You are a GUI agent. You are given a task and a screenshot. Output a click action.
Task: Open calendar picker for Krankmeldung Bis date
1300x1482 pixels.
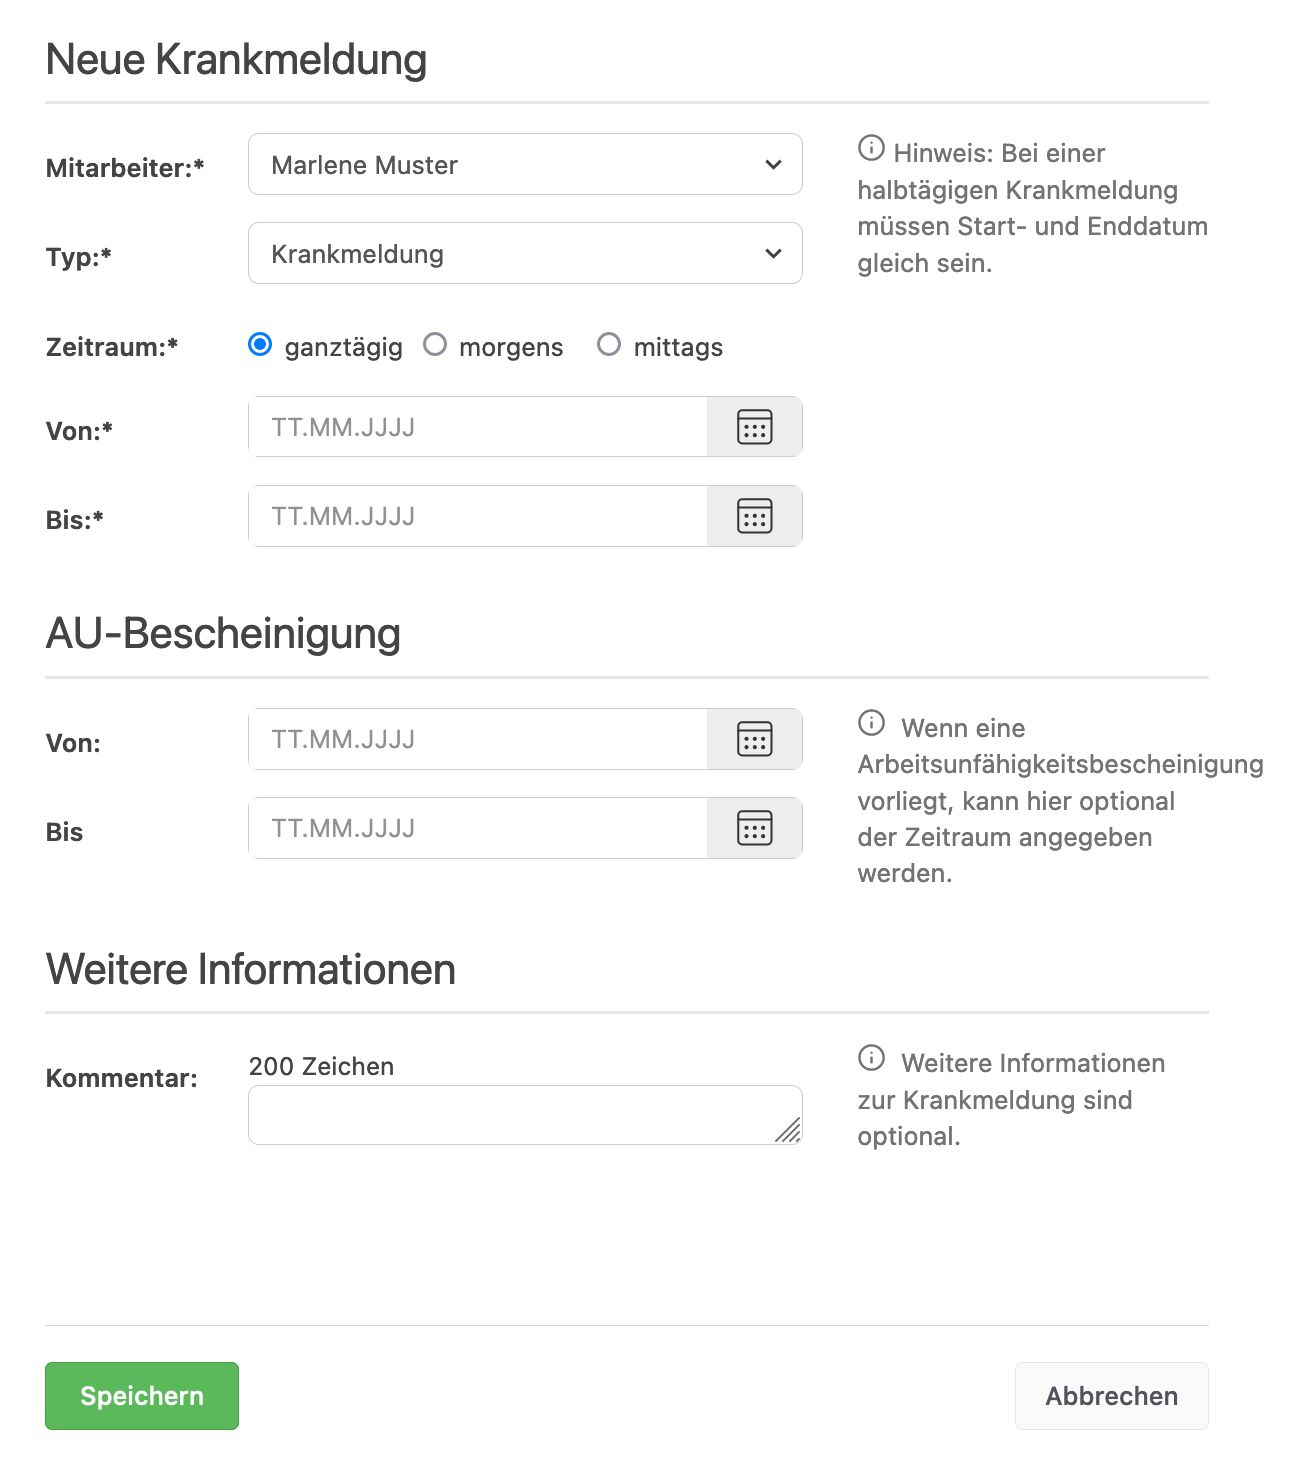click(x=755, y=516)
